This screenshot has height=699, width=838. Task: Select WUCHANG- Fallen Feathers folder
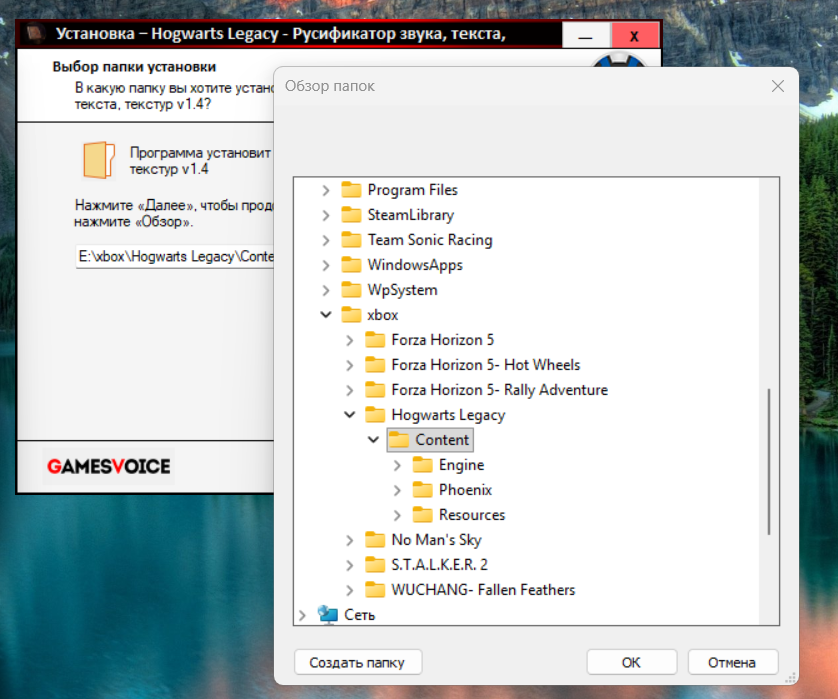(483, 590)
